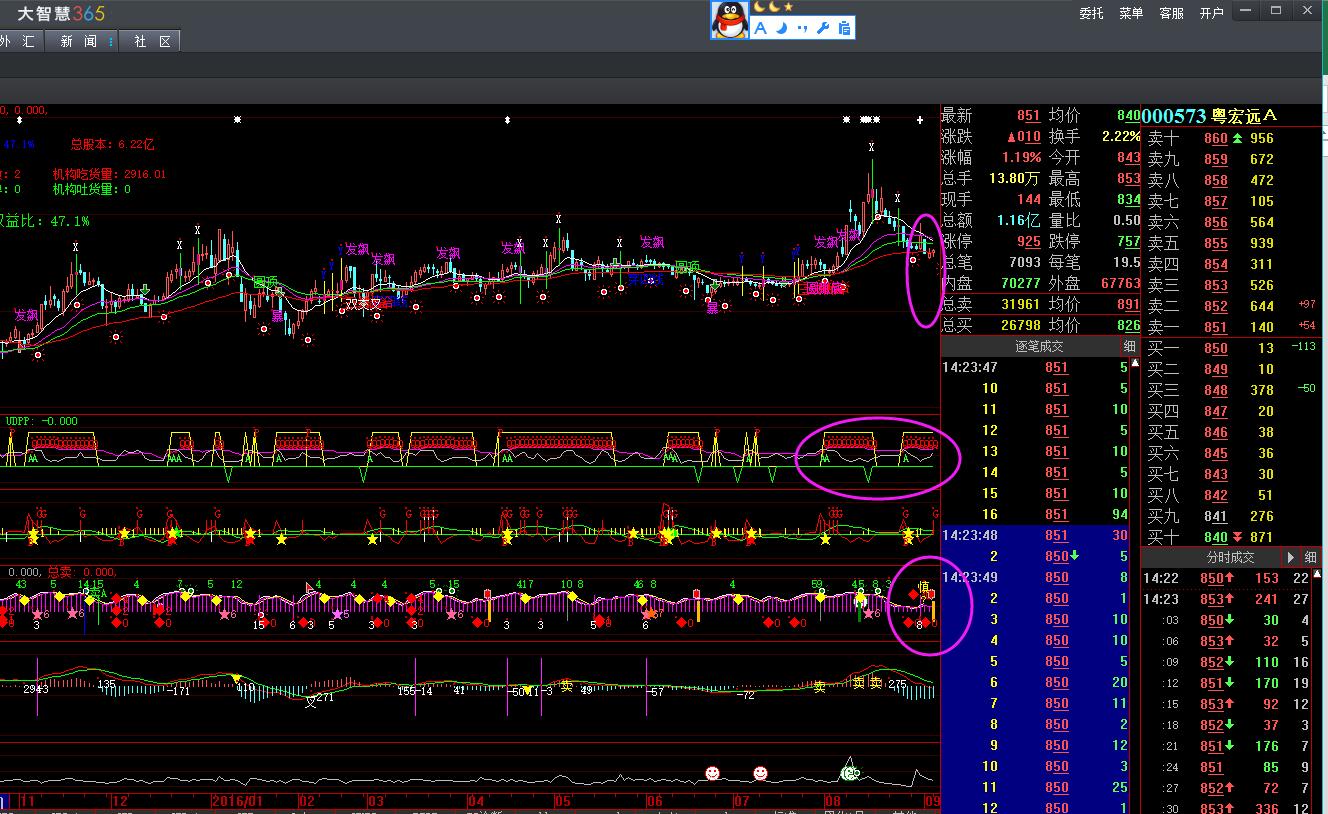The image size is (1328, 814).
Task: Click the 总手 value 13.80万
Action: click(1014, 179)
